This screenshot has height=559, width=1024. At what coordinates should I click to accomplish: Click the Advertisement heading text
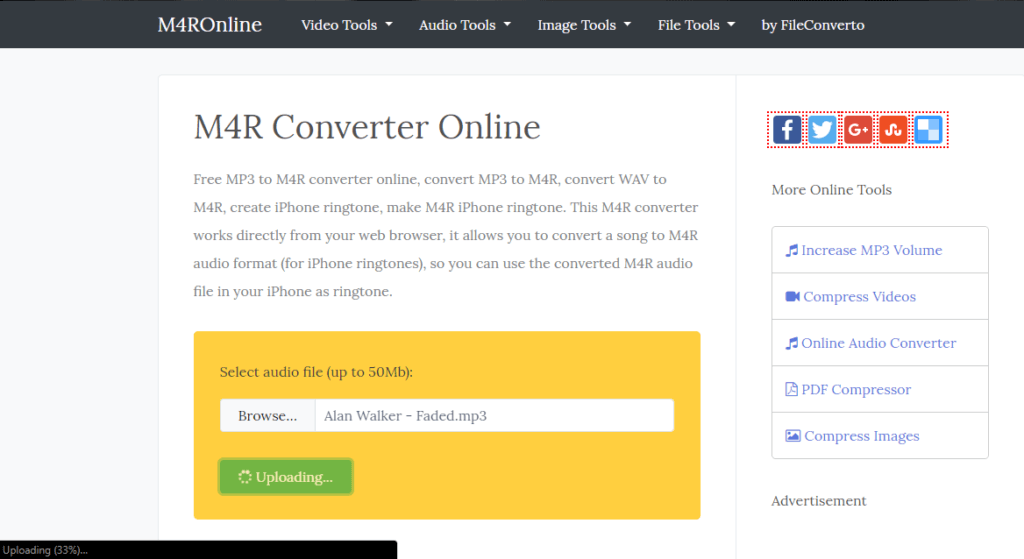point(819,501)
